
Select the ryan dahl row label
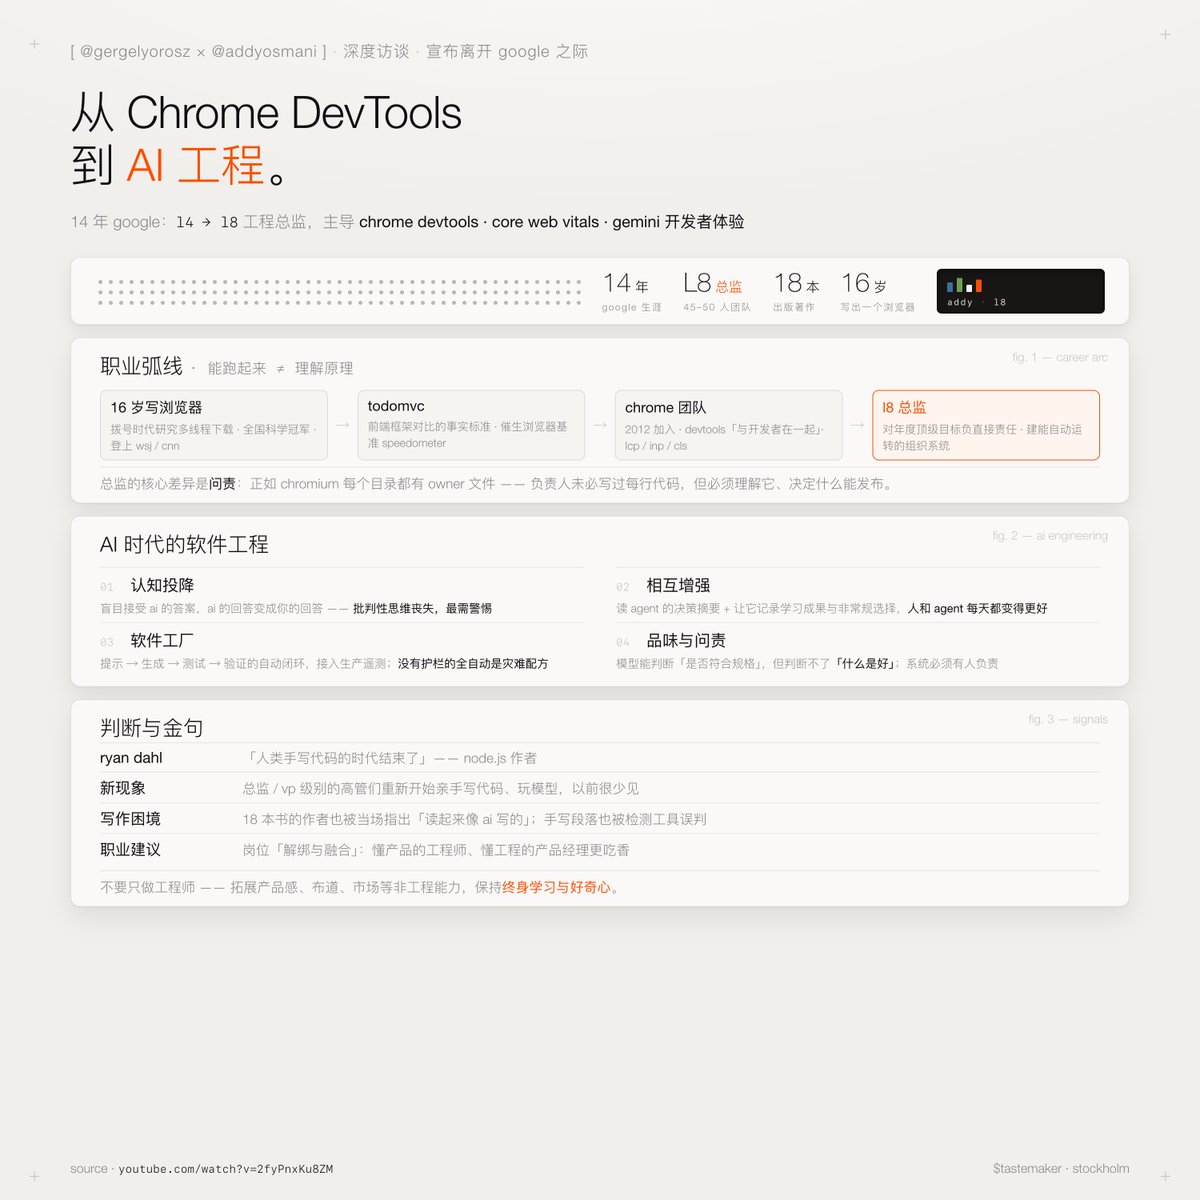pyautogui.click(x=131, y=758)
